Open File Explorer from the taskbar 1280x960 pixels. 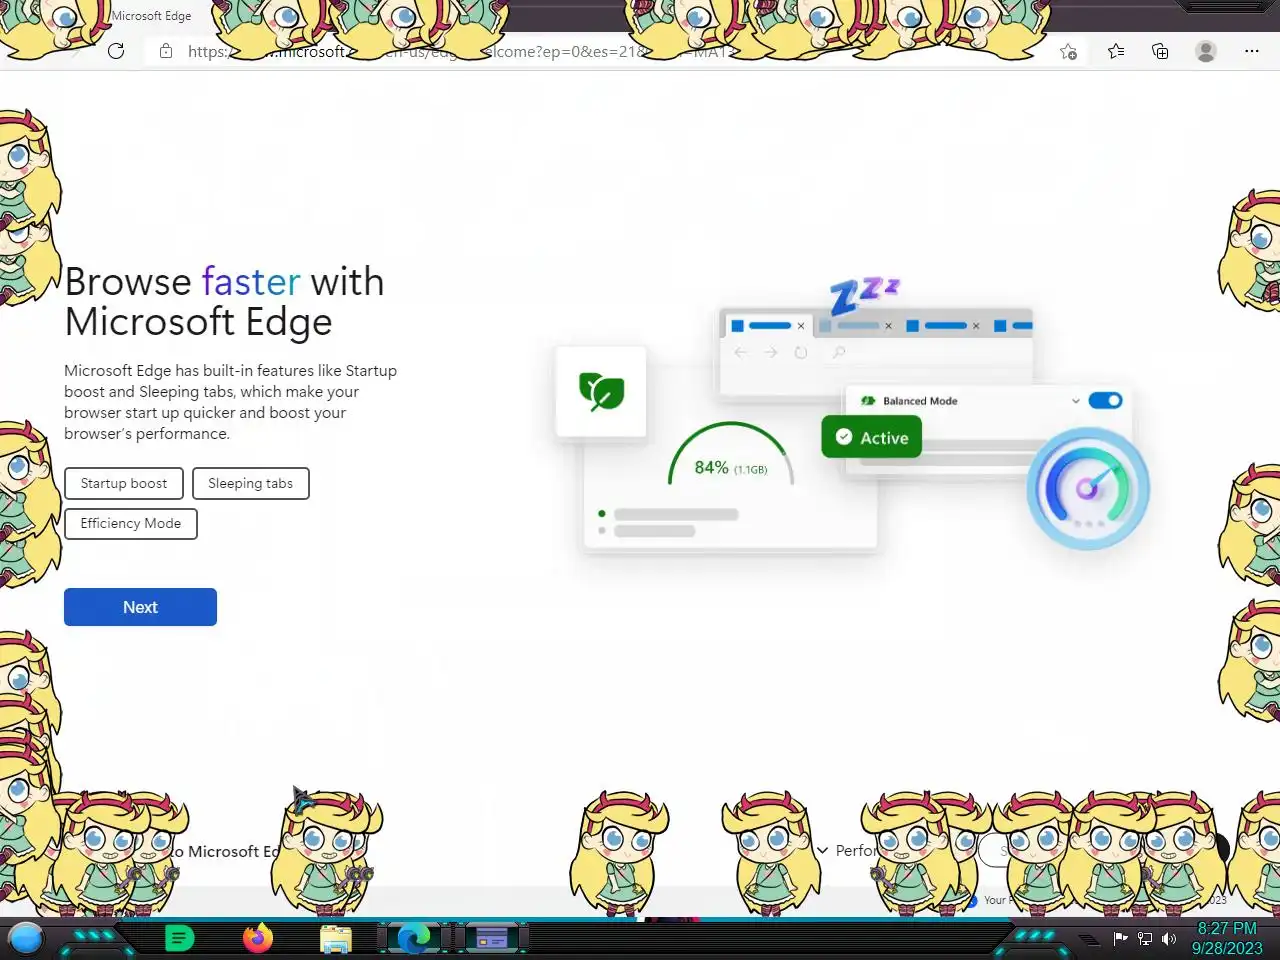point(336,939)
